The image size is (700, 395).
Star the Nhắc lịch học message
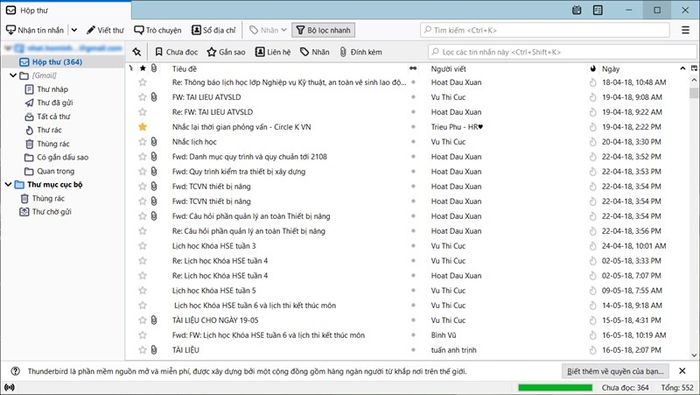[x=142, y=141]
